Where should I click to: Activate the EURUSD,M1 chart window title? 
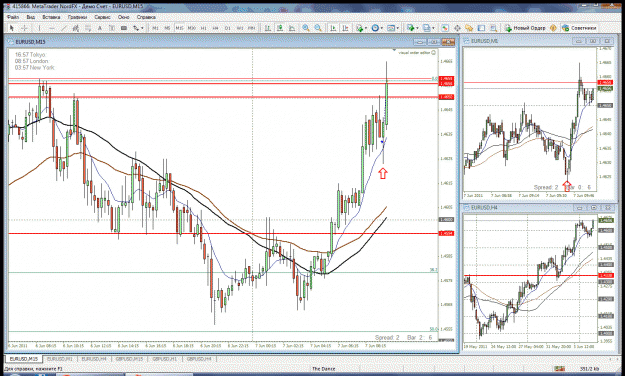pos(484,41)
